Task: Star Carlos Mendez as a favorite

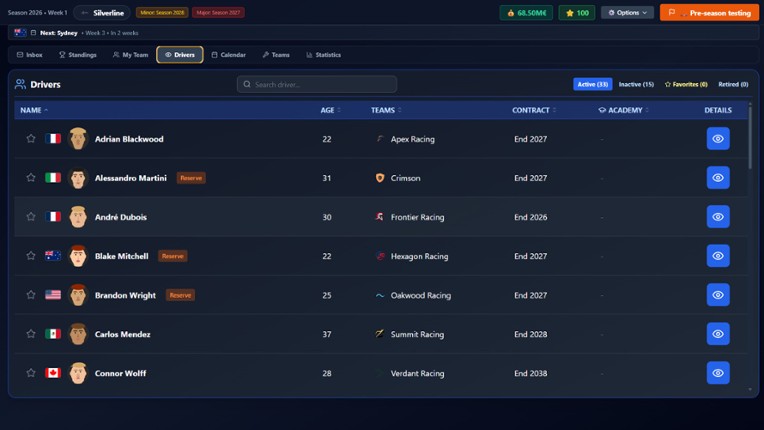Action: click(31, 334)
